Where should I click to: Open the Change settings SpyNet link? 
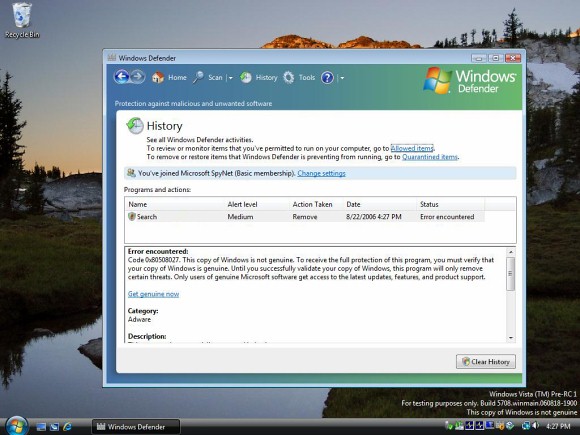321,173
